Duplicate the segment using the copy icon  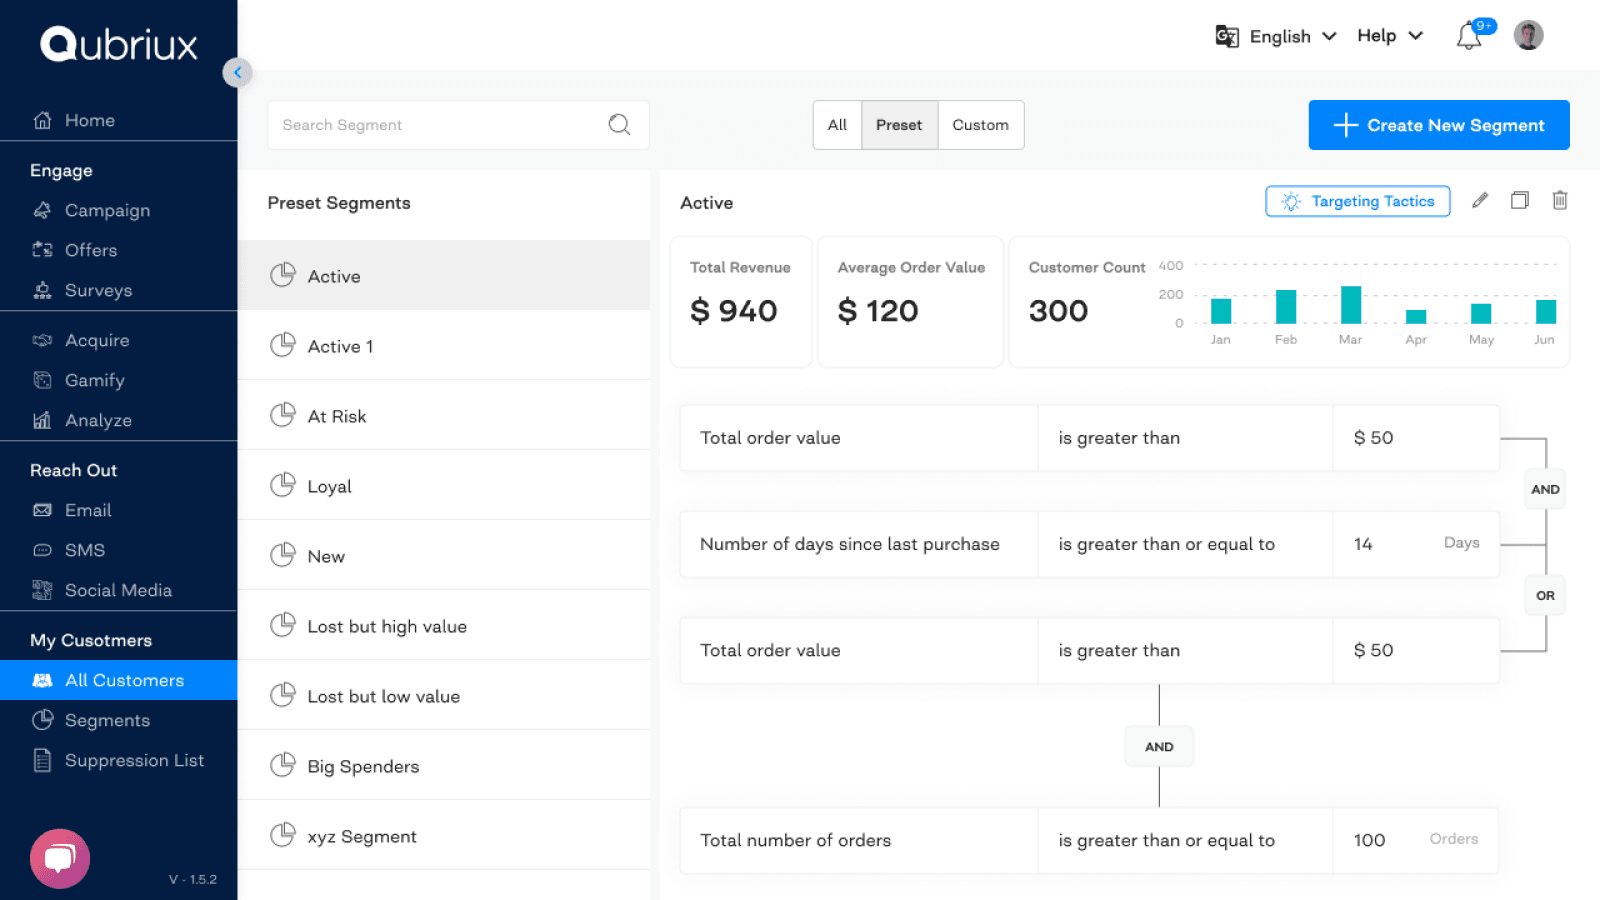(x=1520, y=200)
